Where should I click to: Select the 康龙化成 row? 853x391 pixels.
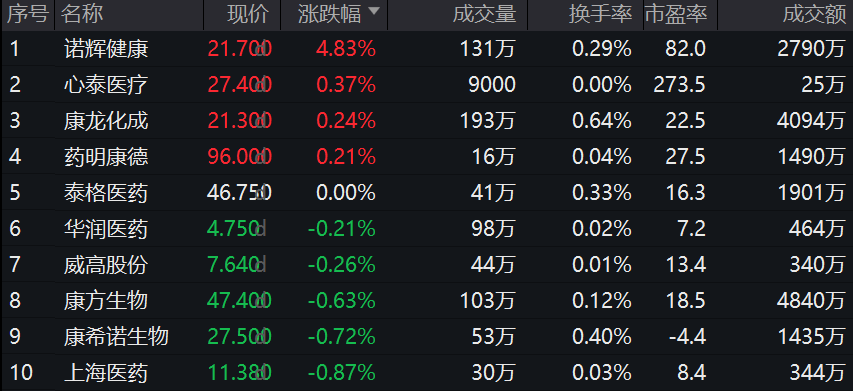tap(426, 121)
